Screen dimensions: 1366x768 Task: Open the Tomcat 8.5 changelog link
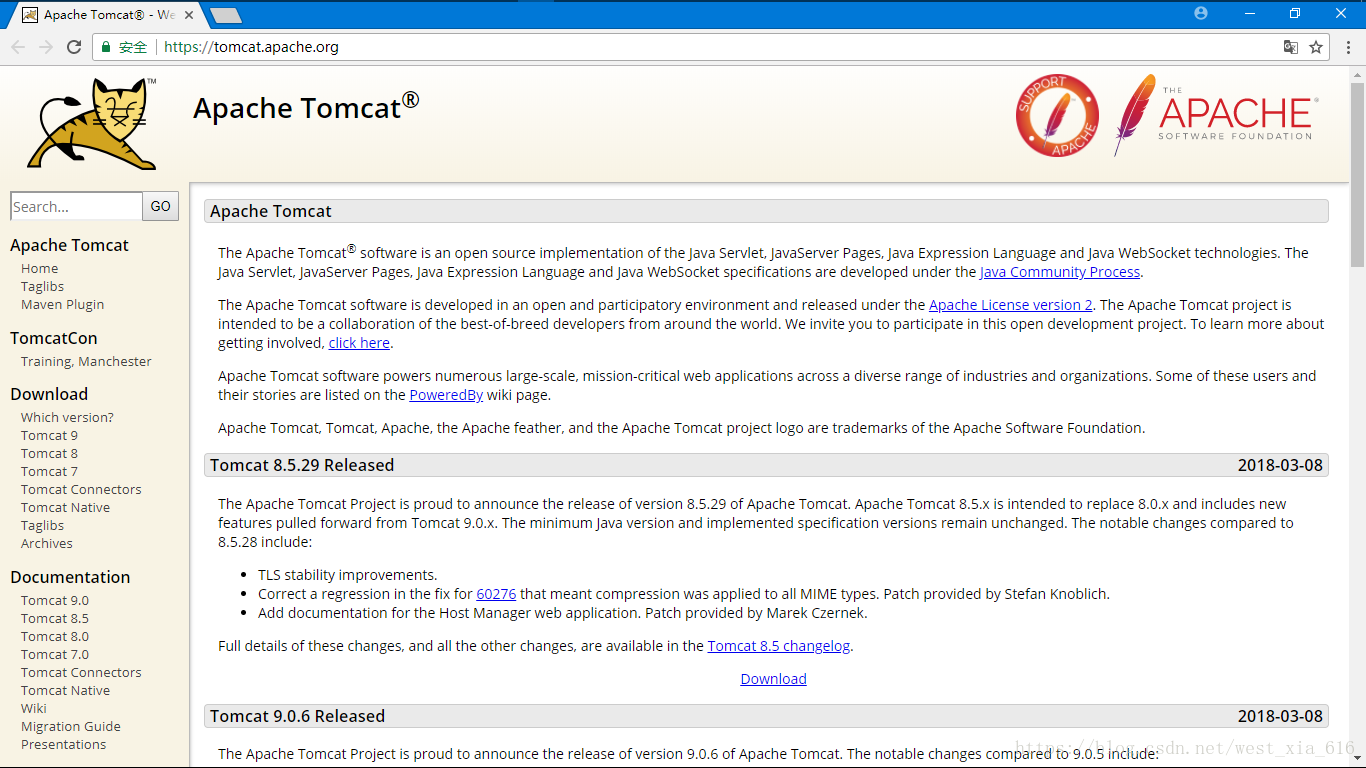(x=779, y=646)
